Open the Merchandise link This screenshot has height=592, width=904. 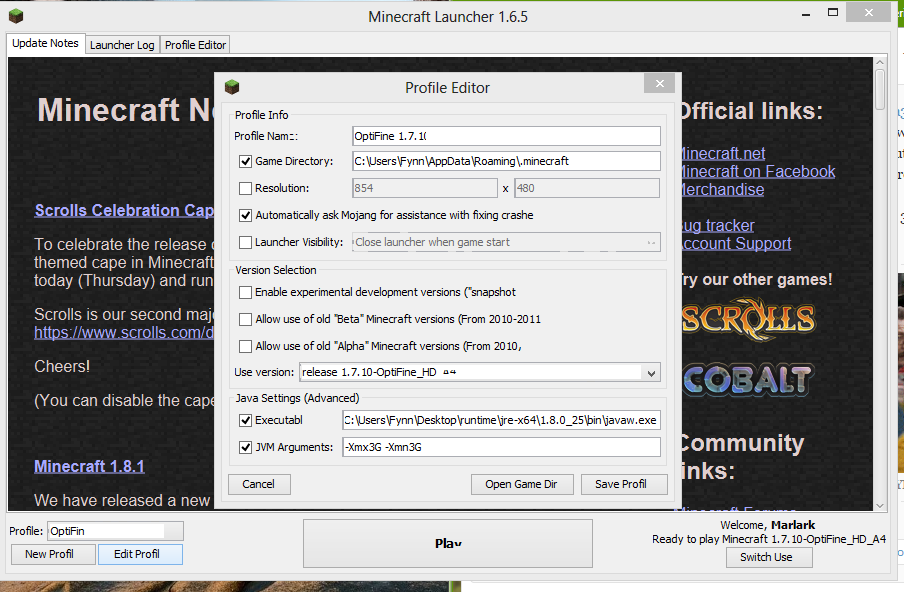[722, 190]
